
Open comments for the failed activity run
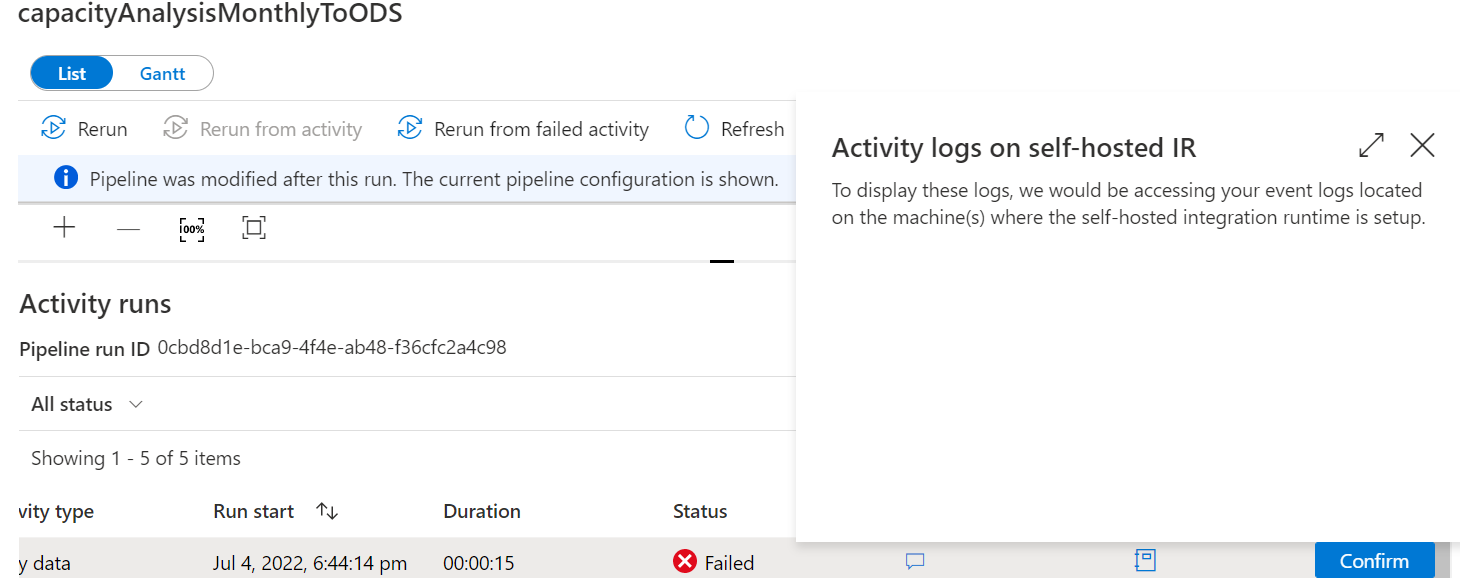tap(914, 561)
